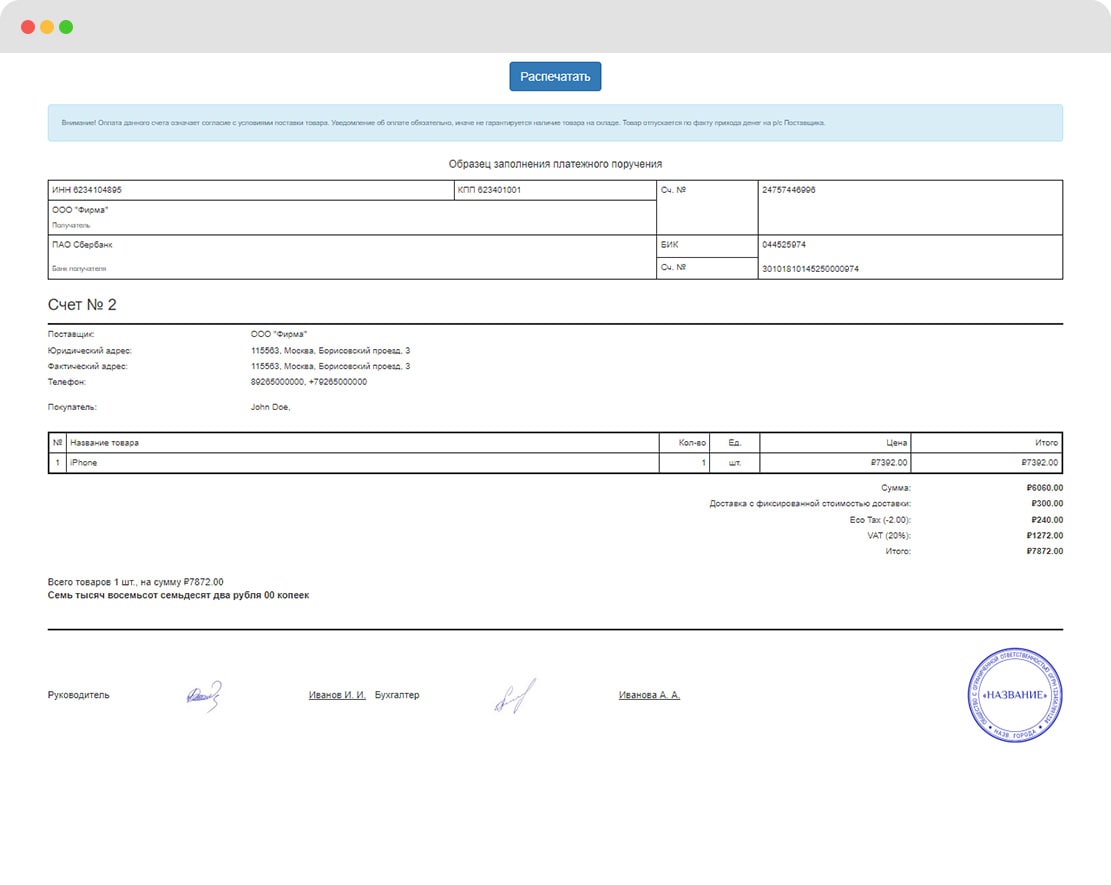This screenshot has height=885, width=1111.
Task: Minimize the window using the yellow button
Action: tap(47, 27)
